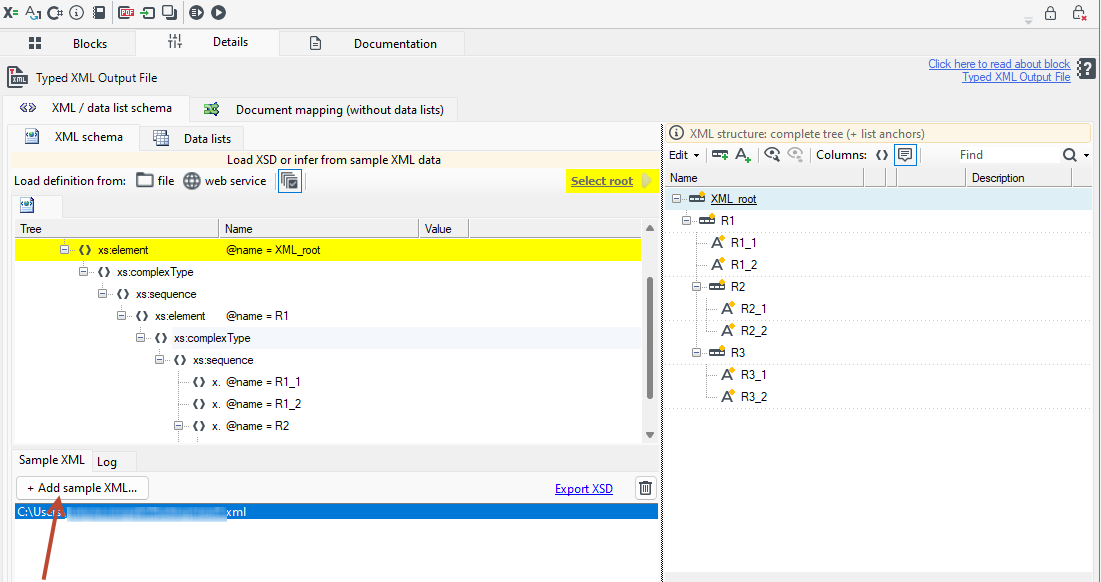The width and height of the screenshot is (1101, 582).
Task: Click the run play button icon
Action: click(x=218, y=13)
